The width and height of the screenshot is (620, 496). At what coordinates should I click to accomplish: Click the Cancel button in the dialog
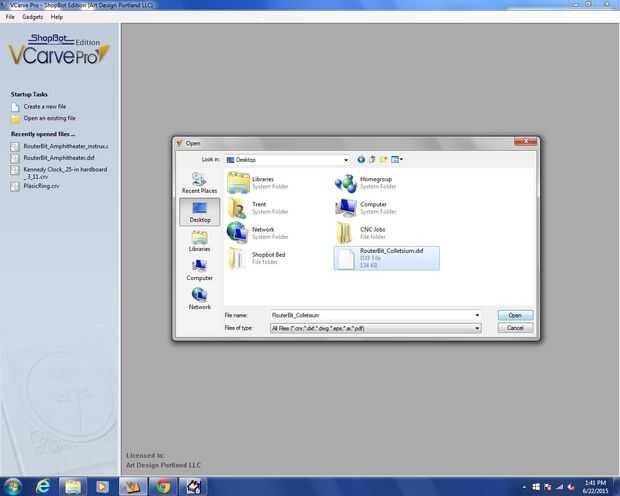pyautogui.click(x=515, y=328)
